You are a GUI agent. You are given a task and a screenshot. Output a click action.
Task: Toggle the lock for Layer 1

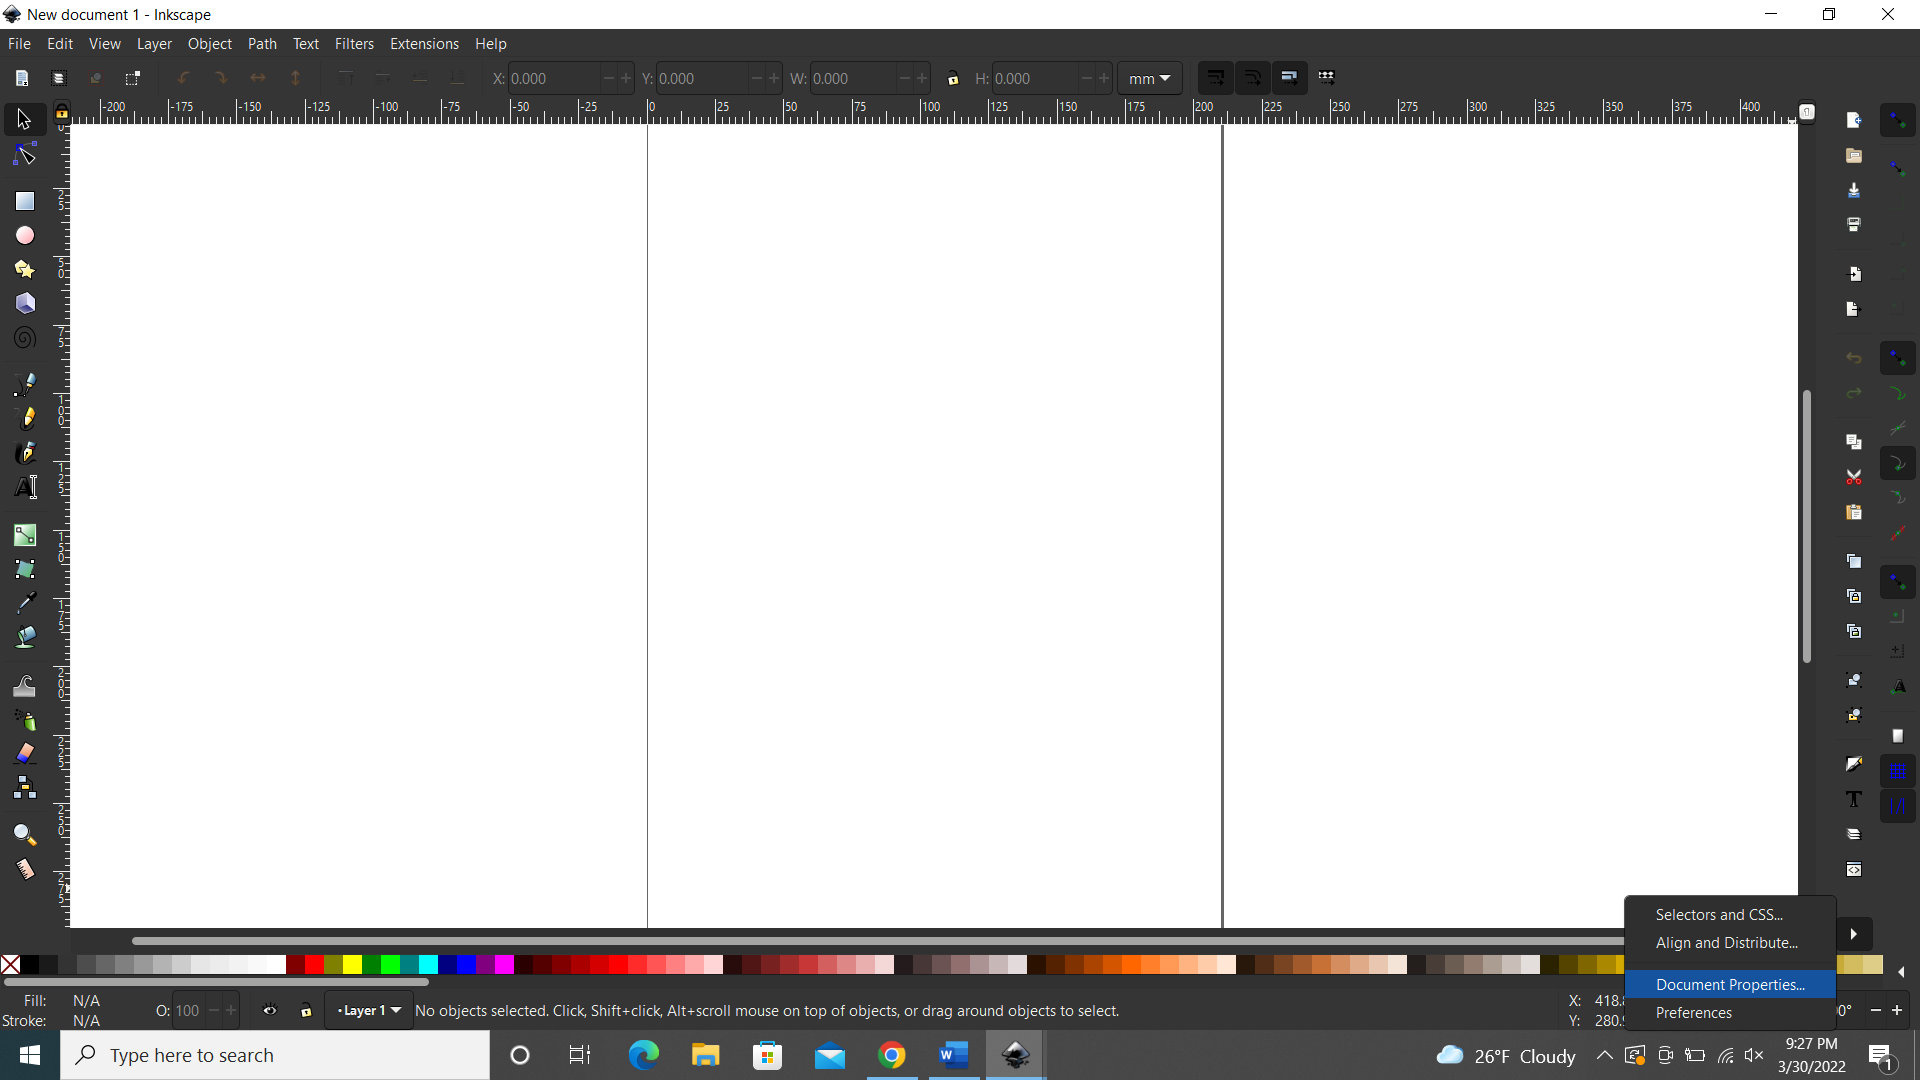tap(306, 1012)
